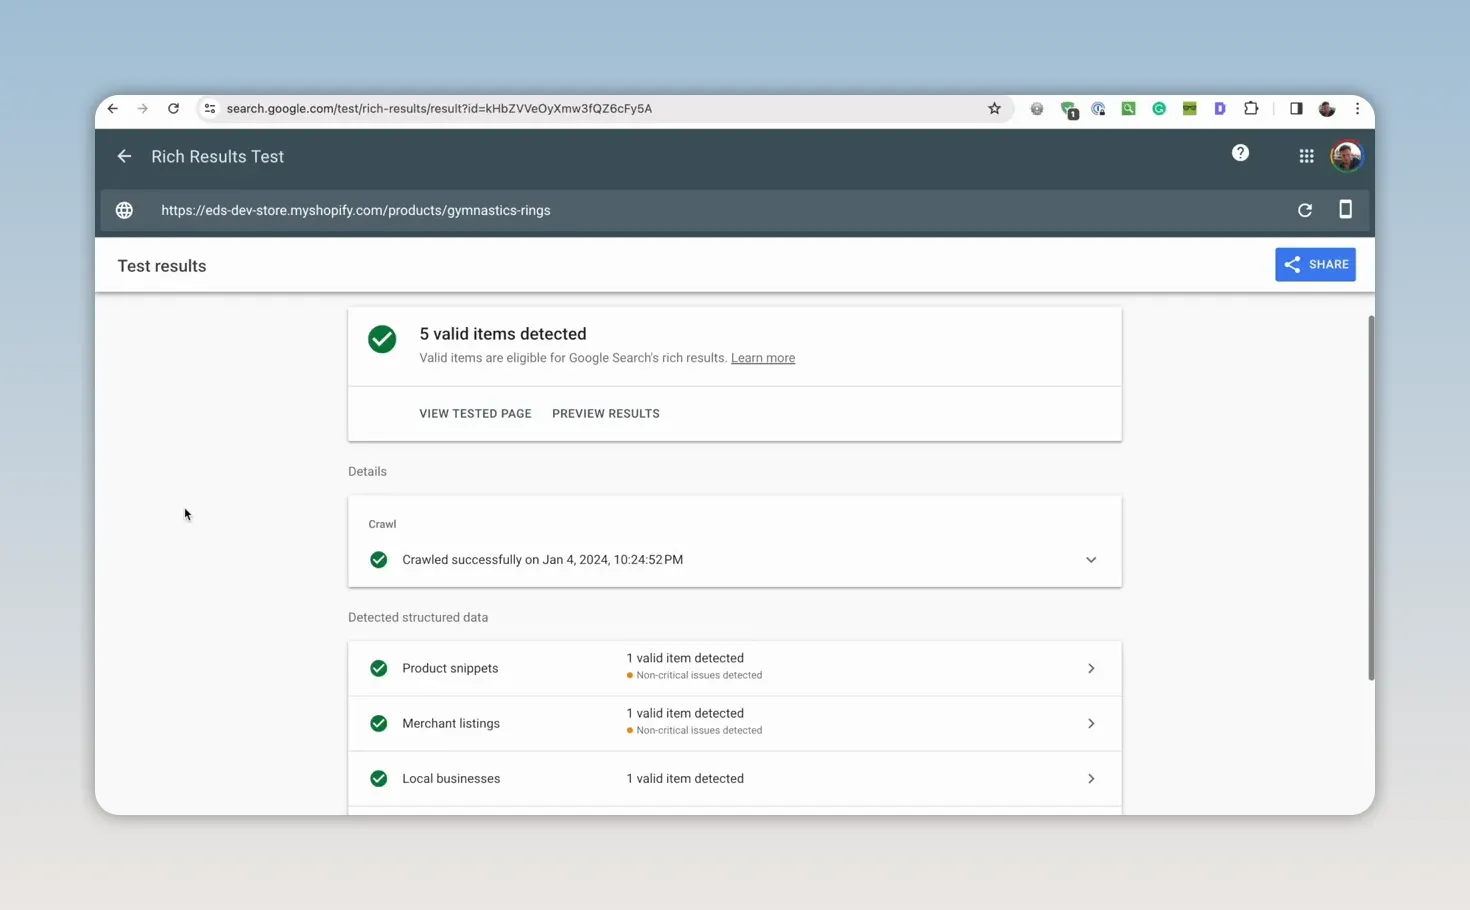The width and height of the screenshot is (1470, 910).
Task: Go back using the browser back arrow
Action: [113, 109]
